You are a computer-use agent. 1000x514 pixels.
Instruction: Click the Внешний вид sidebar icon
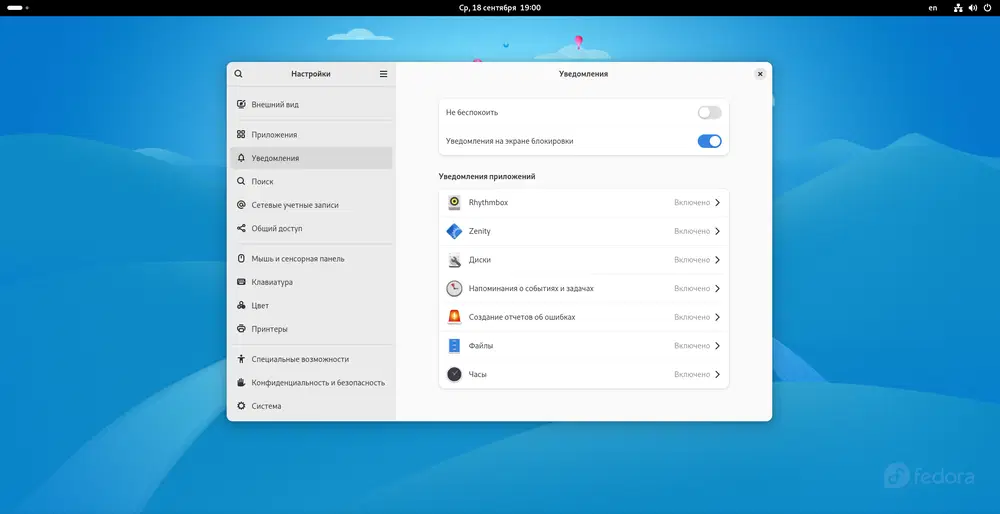pos(241,104)
